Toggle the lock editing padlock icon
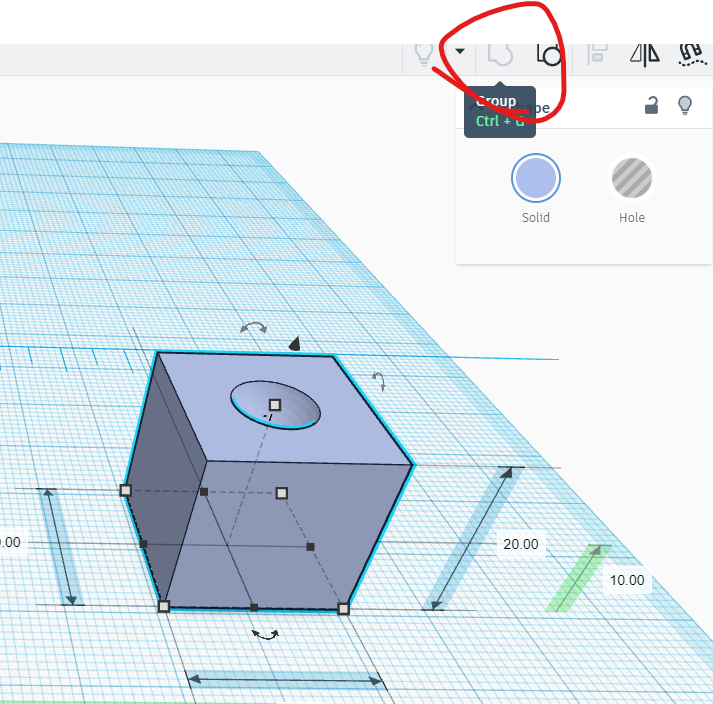This screenshot has width=713, height=704. pos(651,105)
